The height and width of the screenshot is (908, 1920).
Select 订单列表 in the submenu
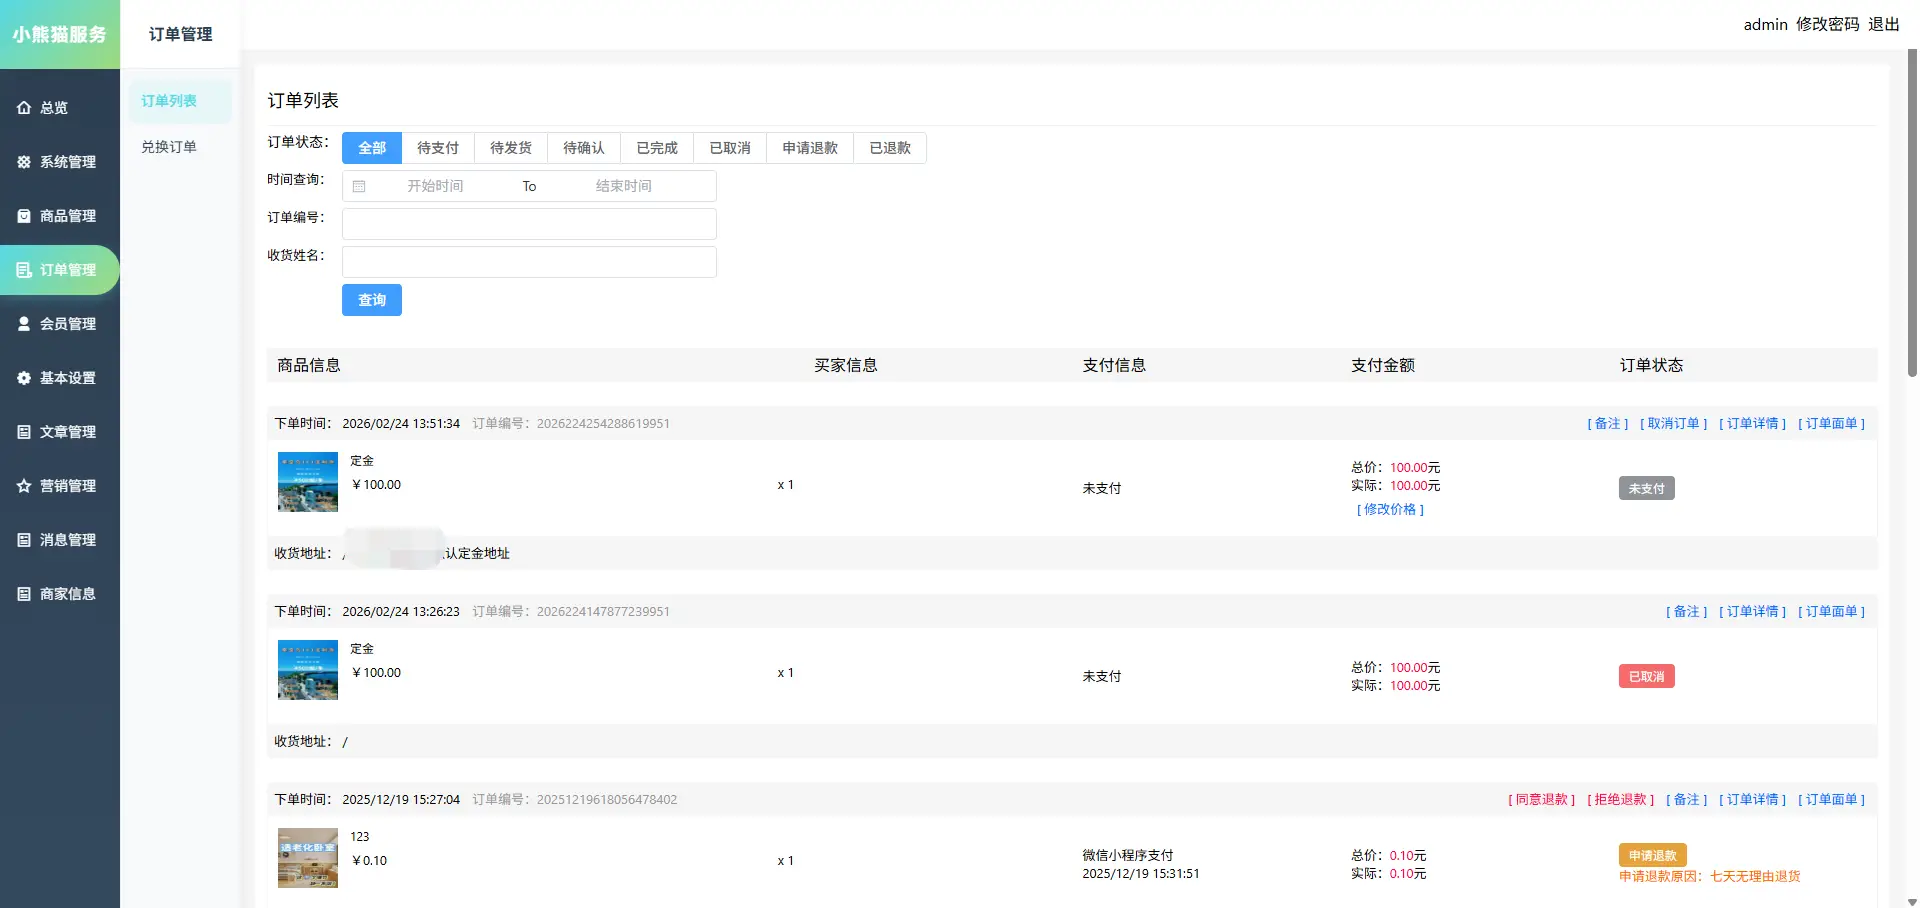click(169, 101)
